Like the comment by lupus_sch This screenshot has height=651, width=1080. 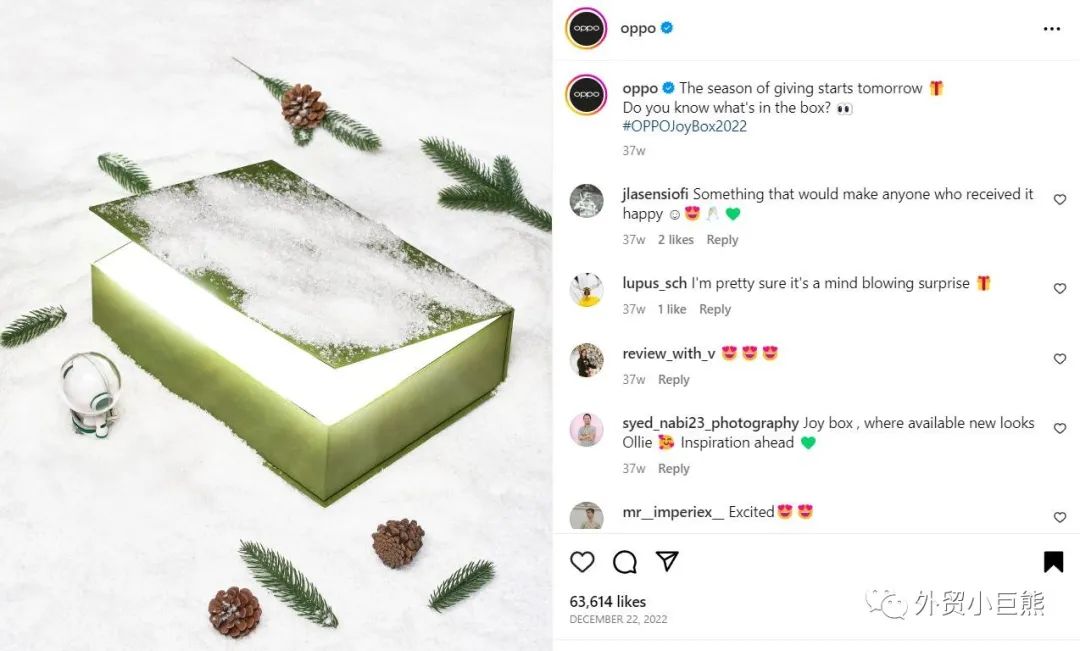coord(1060,289)
